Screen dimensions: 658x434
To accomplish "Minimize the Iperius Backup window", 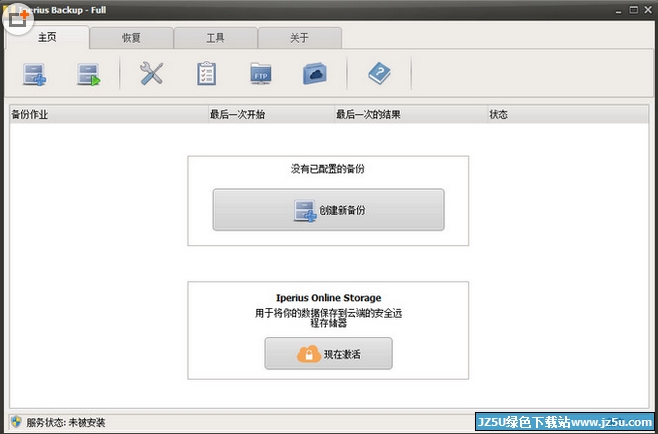I will 619,10.
